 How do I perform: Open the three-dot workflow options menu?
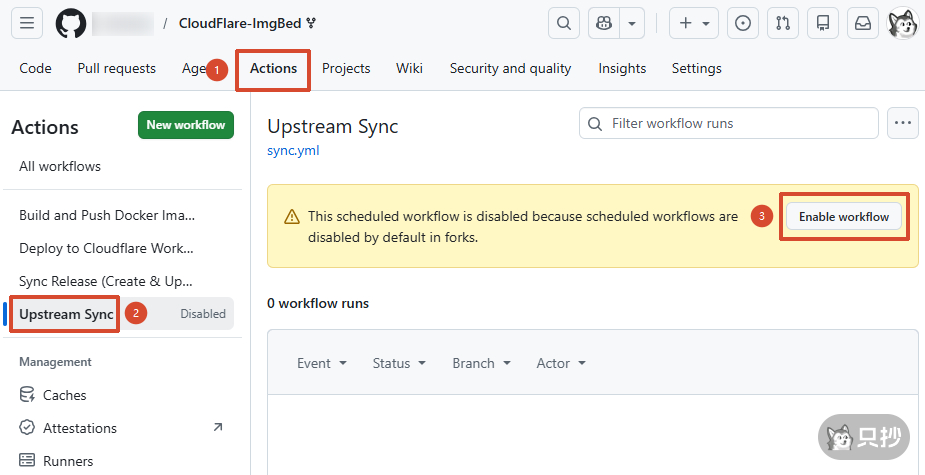click(x=903, y=123)
